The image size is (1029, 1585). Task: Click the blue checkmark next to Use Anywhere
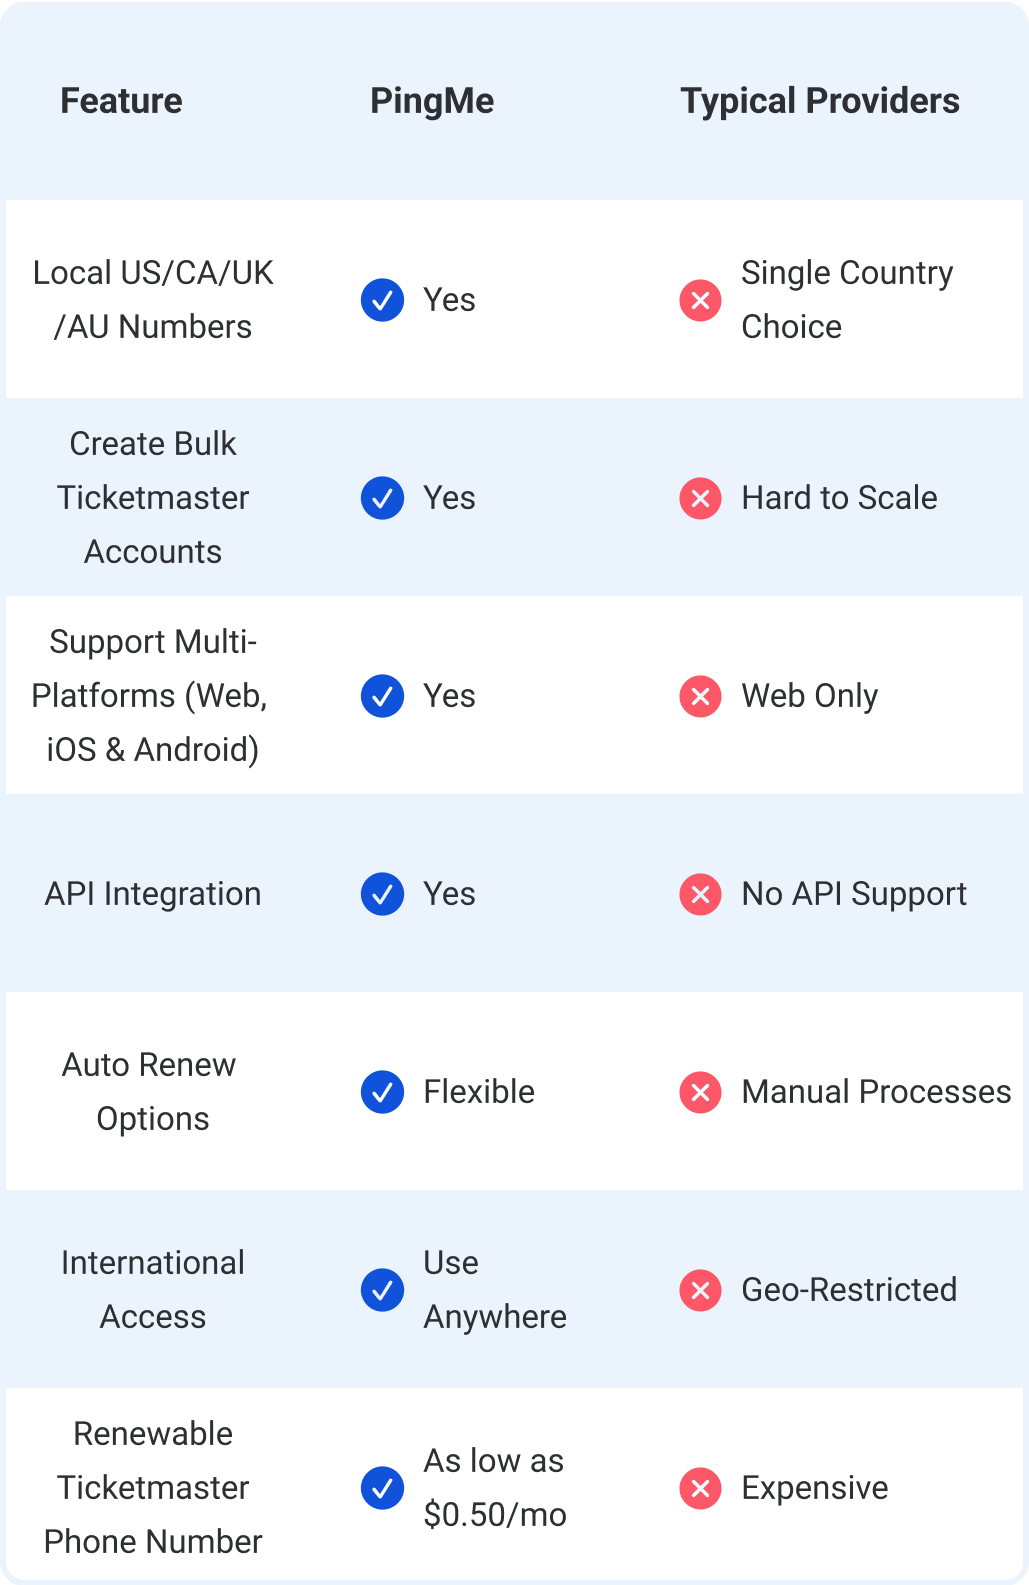tap(382, 1290)
